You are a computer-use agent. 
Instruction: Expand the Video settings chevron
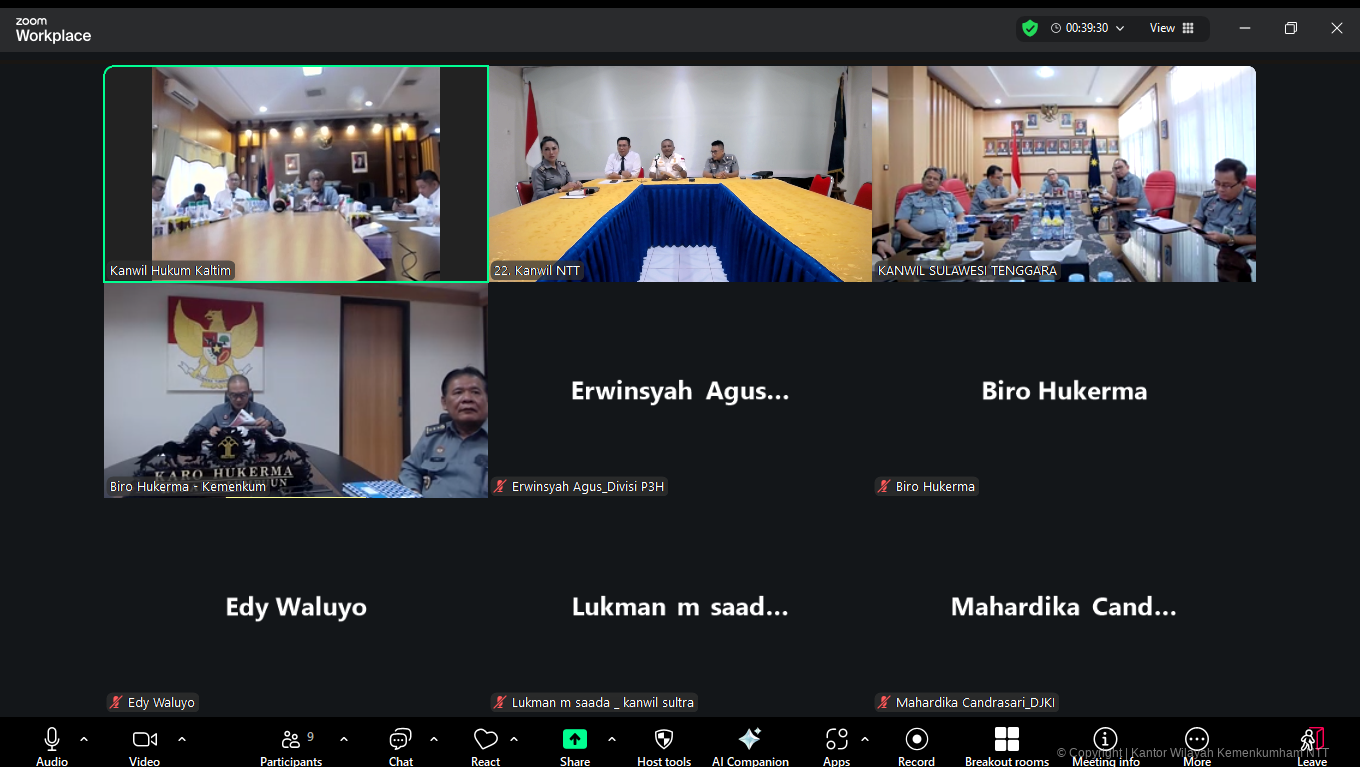[181, 741]
